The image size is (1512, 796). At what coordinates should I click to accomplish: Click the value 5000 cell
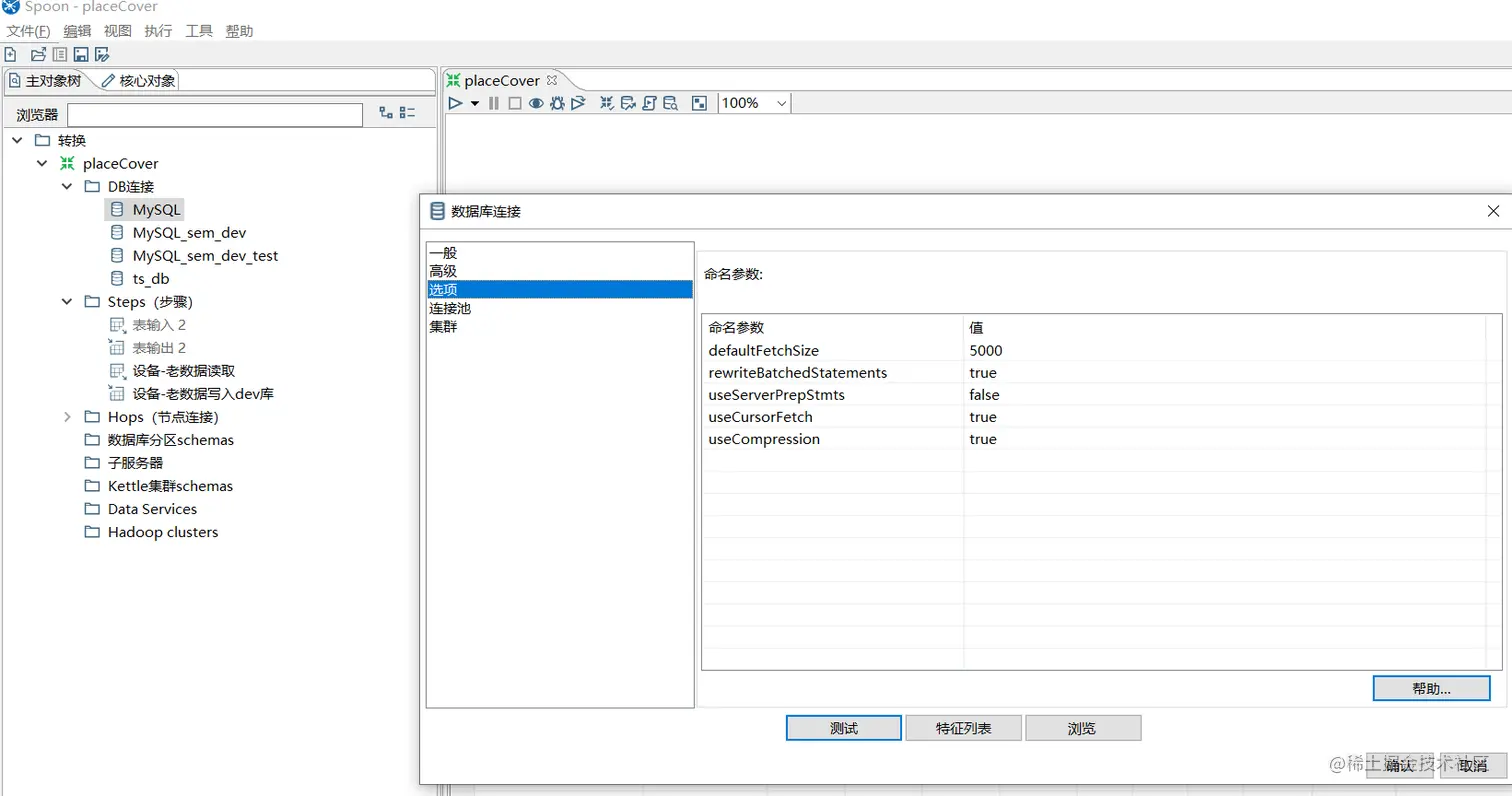coord(1225,350)
